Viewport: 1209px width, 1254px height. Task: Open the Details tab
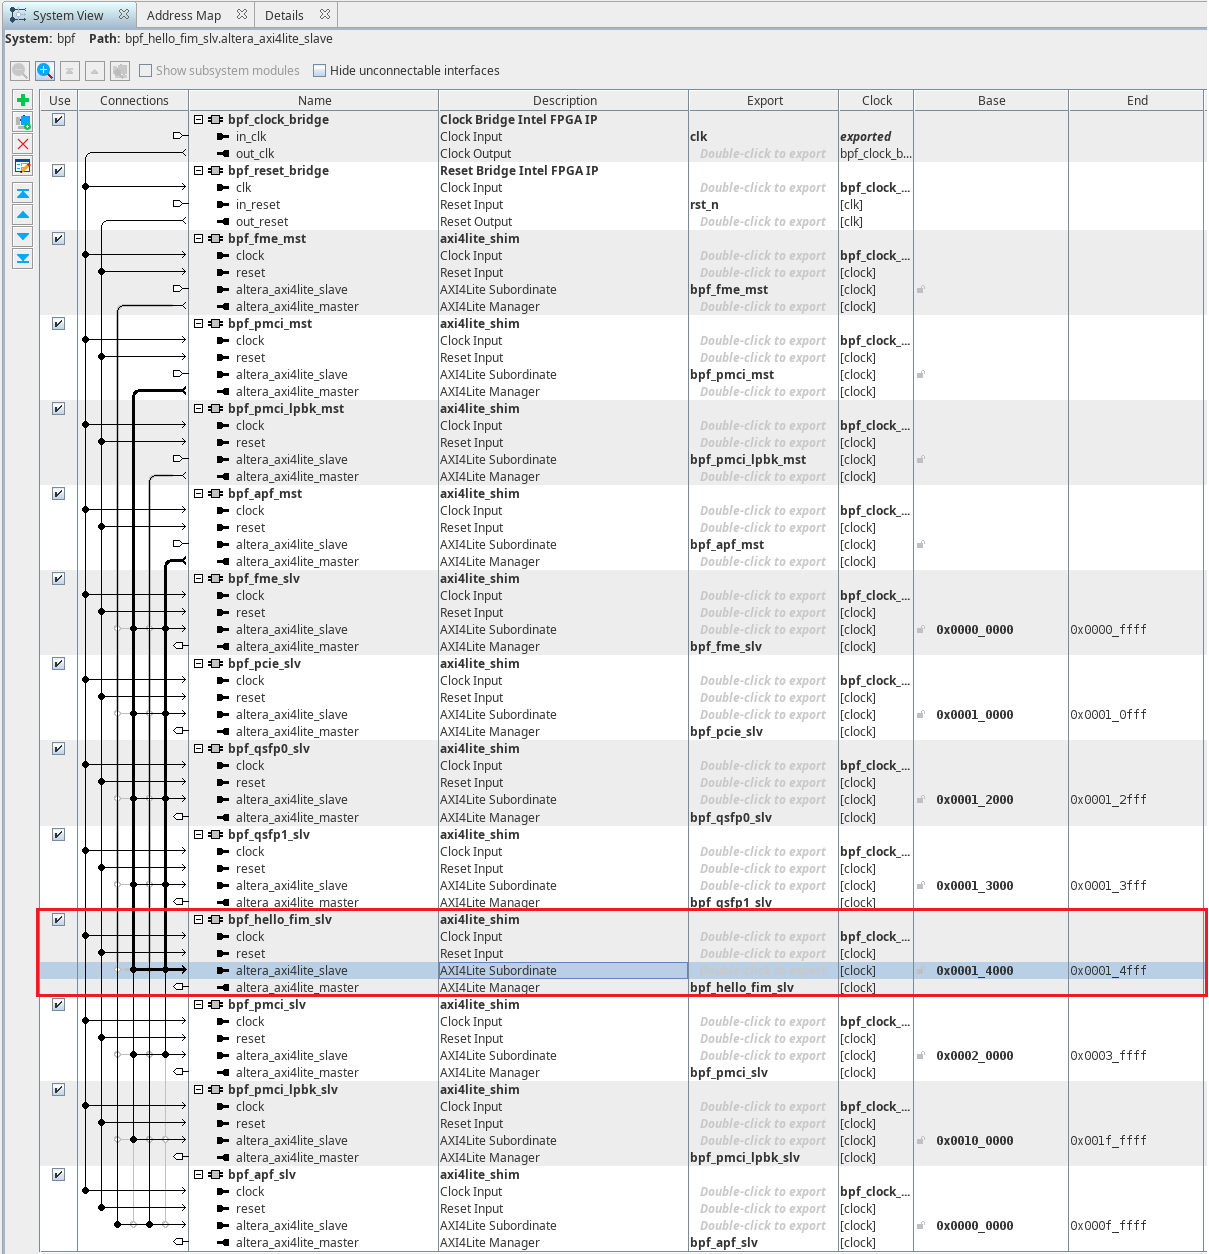pos(284,15)
